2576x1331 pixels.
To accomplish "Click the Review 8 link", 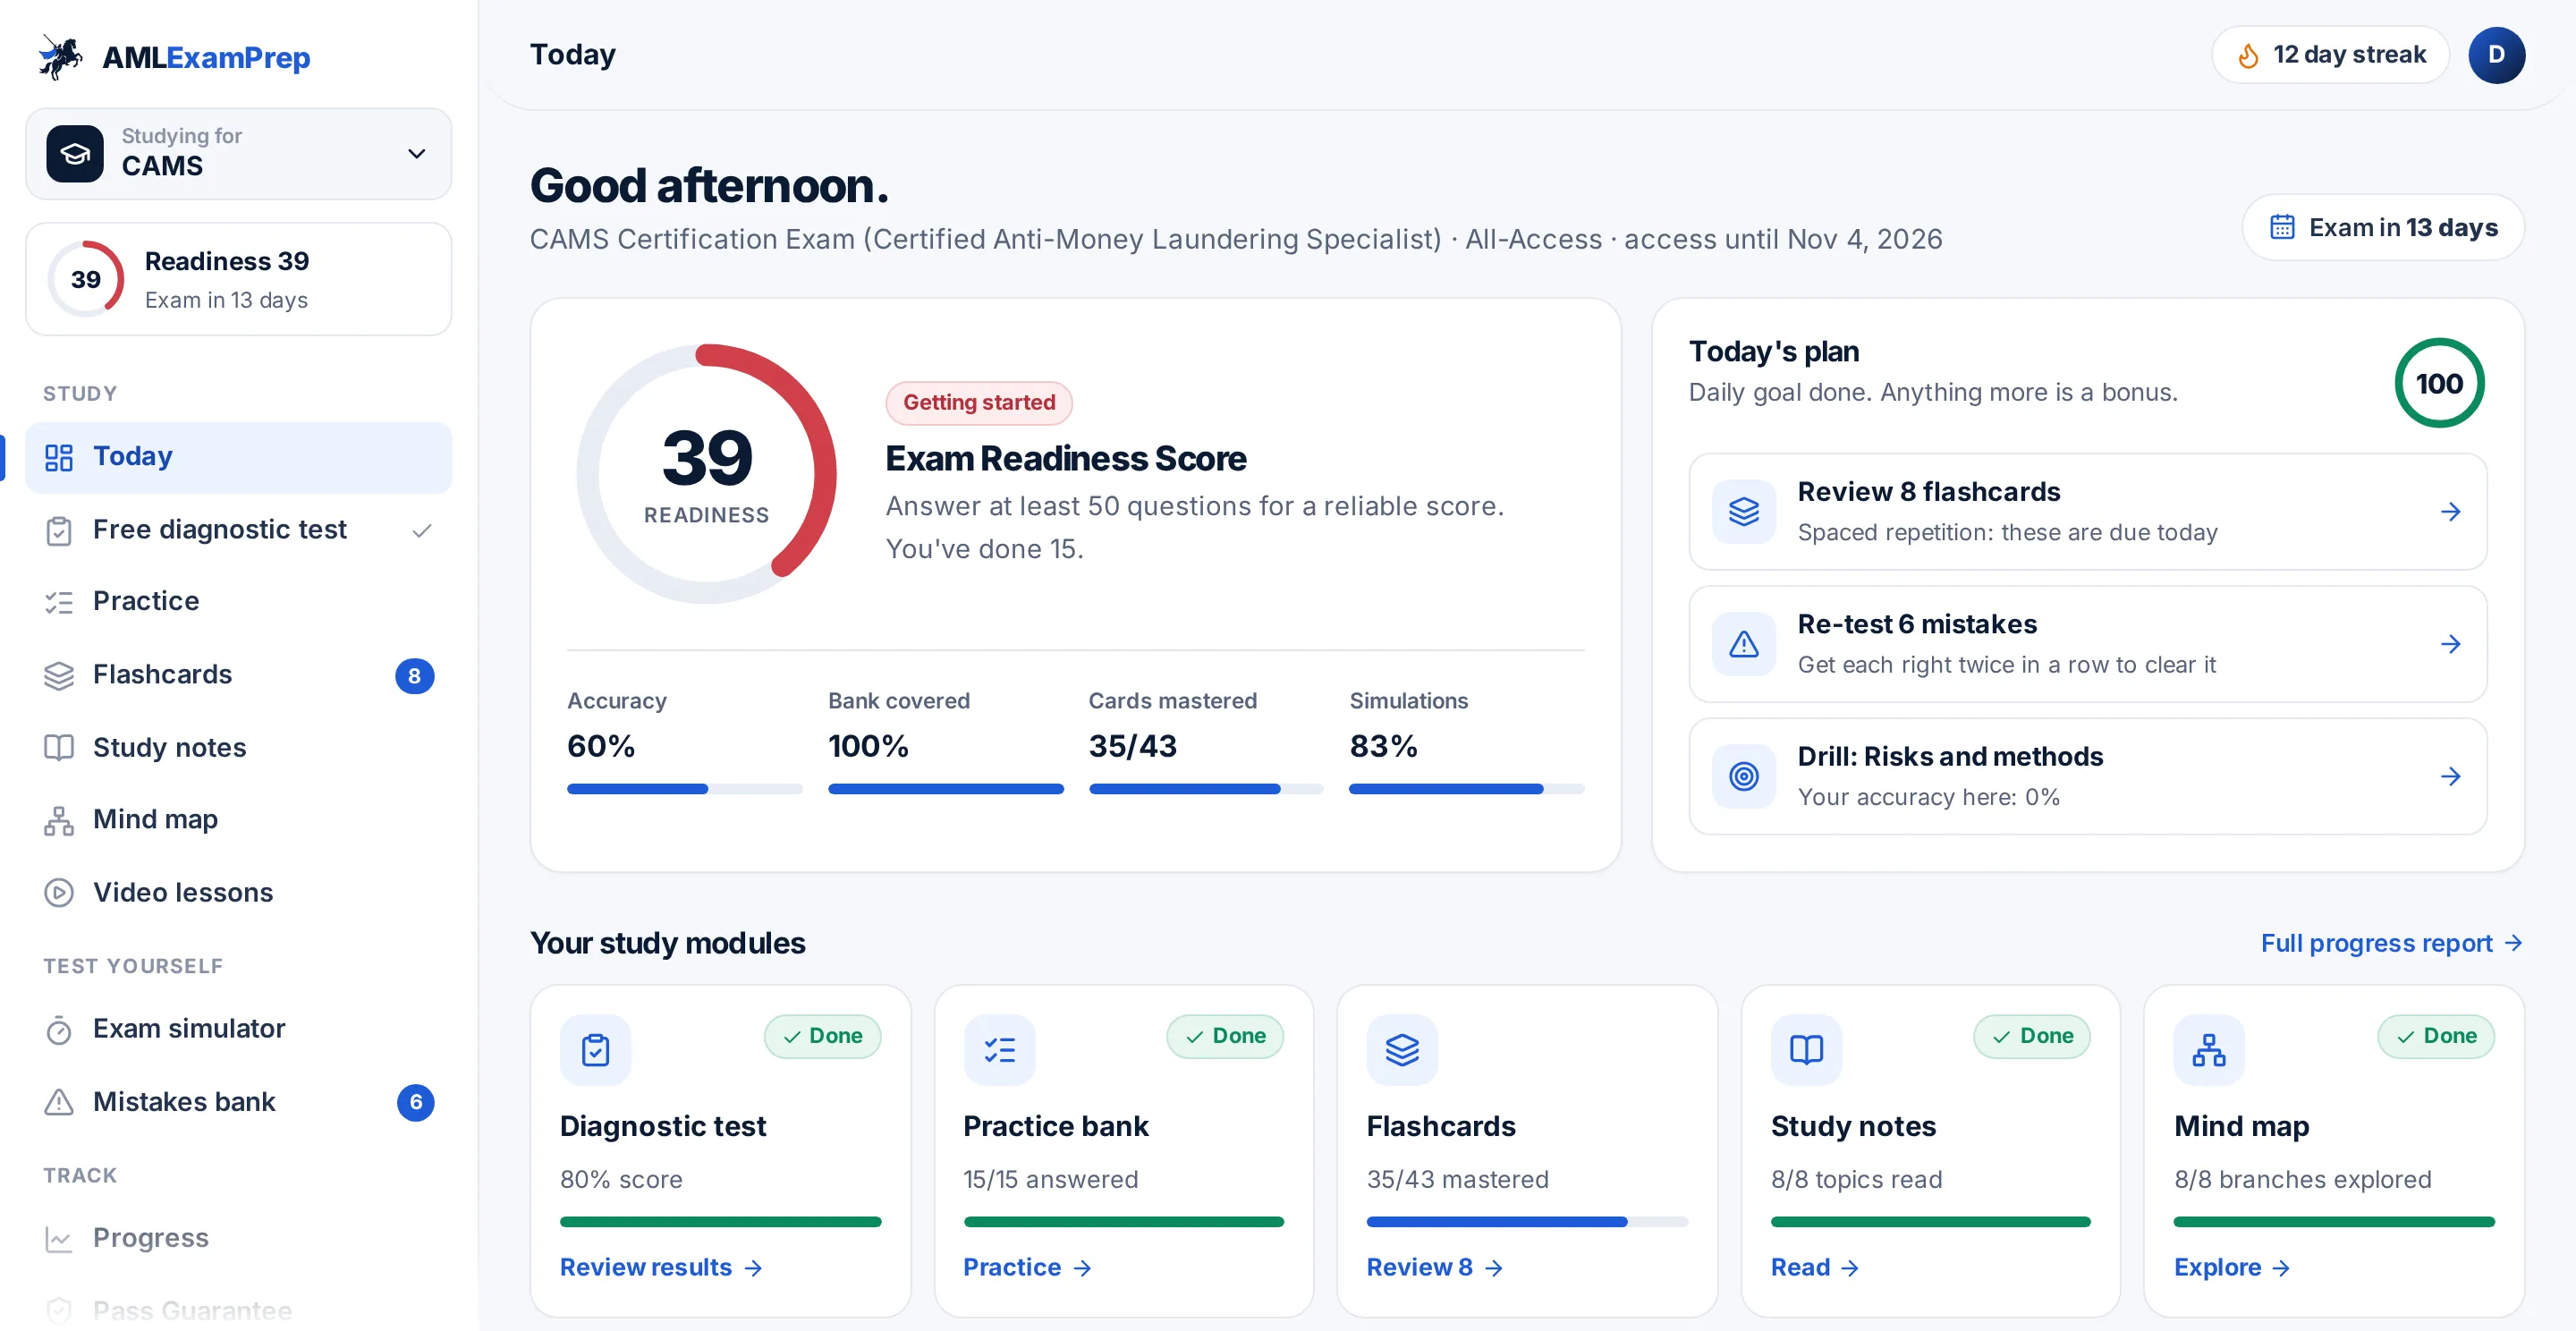I will 1434,1267.
